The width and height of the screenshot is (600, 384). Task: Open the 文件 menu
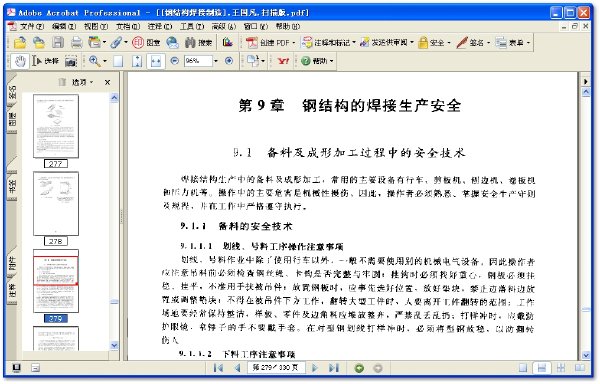[x=31, y=26]
